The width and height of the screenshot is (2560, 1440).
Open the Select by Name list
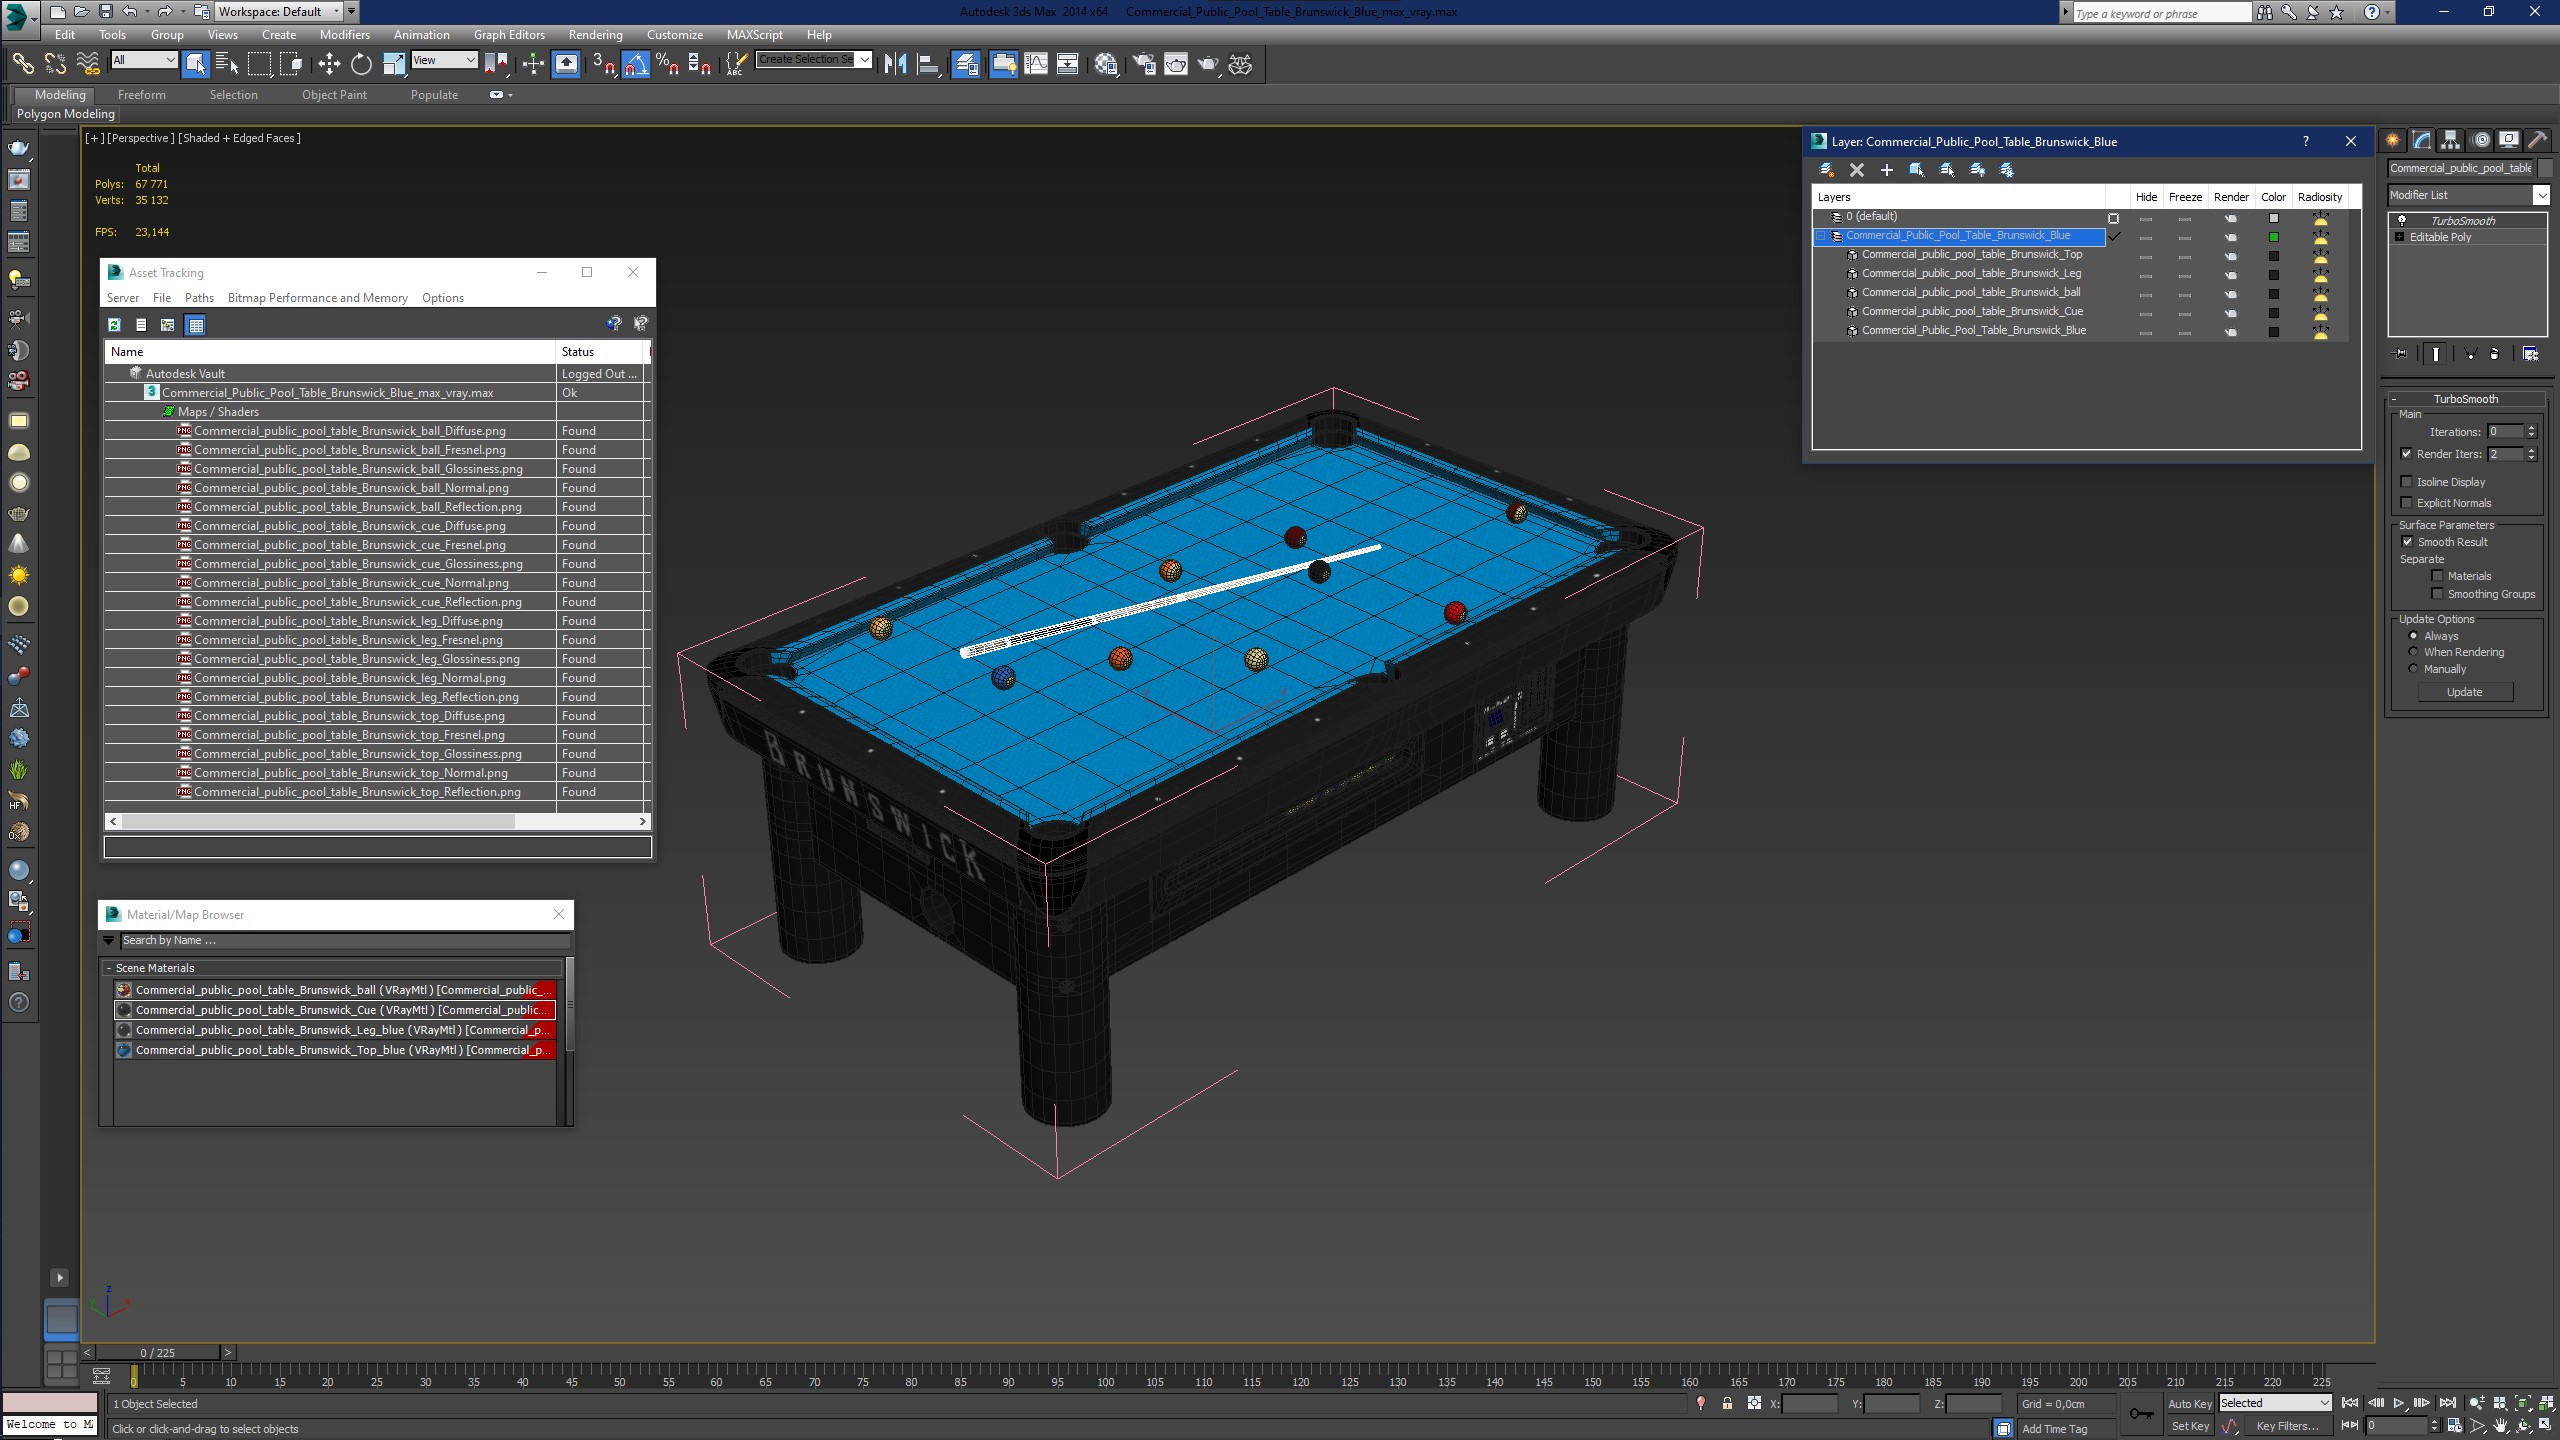click(227, 64)
